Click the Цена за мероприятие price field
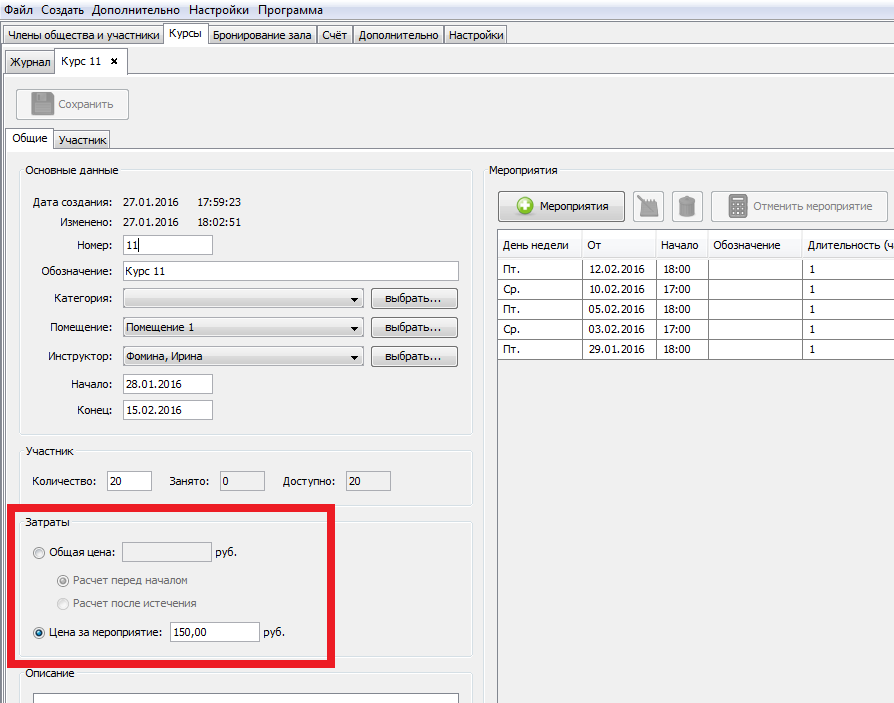Image resolution: width=894 pixels, height=703 pixels. 215,632
